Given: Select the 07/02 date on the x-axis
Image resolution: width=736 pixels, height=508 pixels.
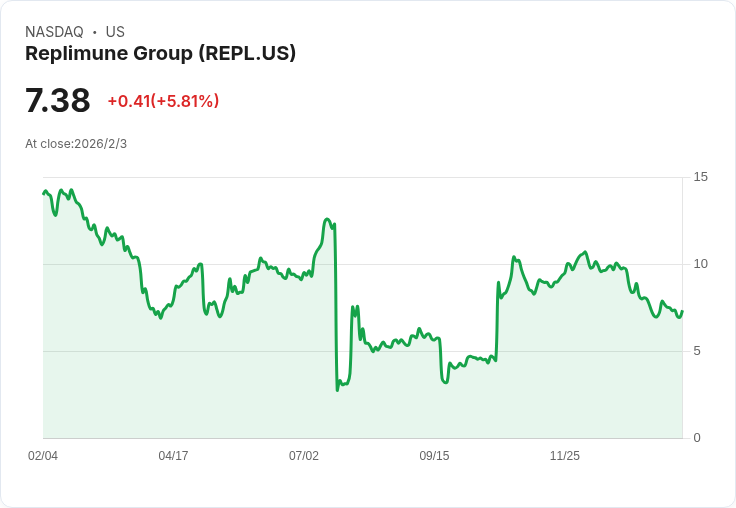Looking at the screenshot, I should click(x=304, y=456).
